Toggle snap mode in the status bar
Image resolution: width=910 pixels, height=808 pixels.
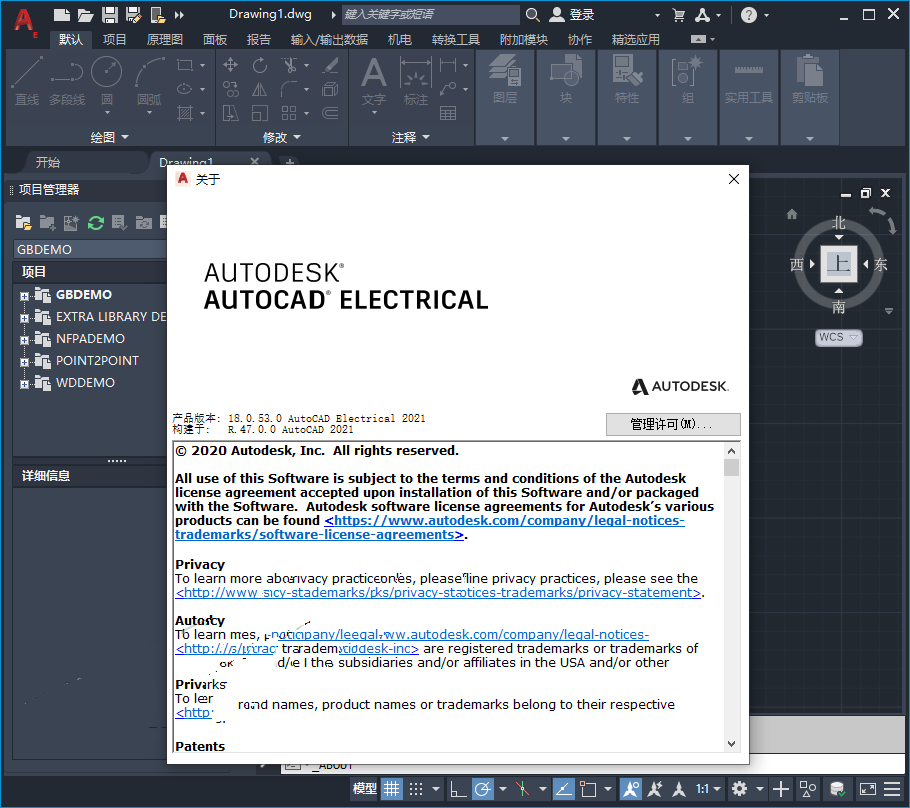pos(416,789)
